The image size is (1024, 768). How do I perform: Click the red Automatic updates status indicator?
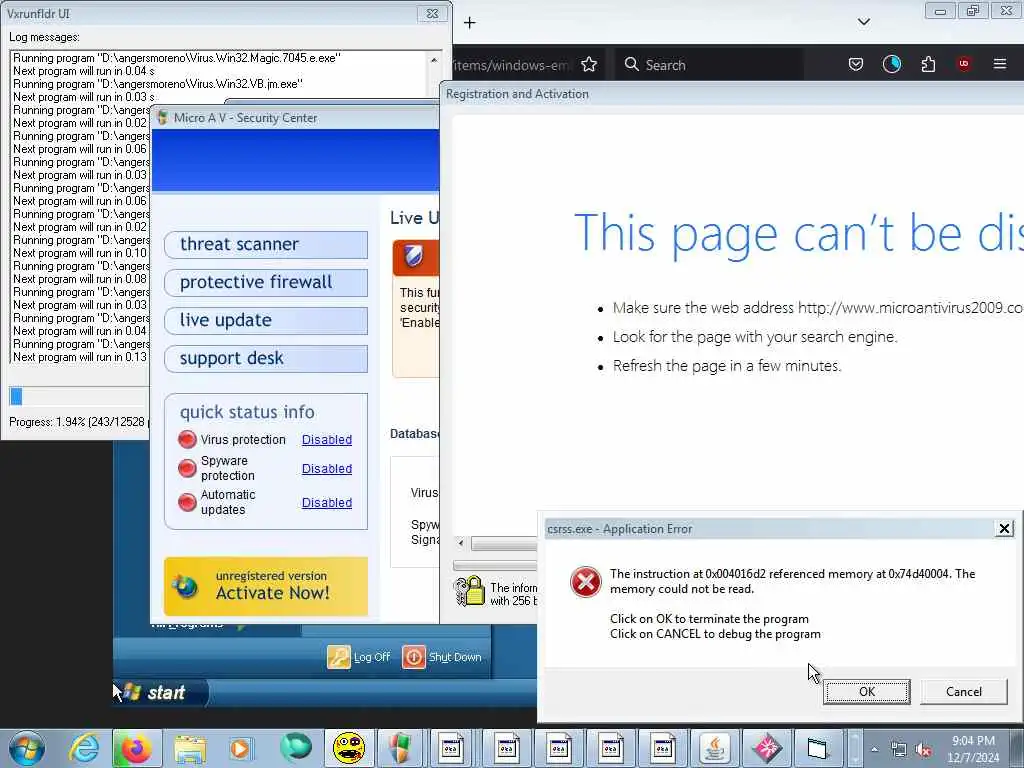coord(187,502)
